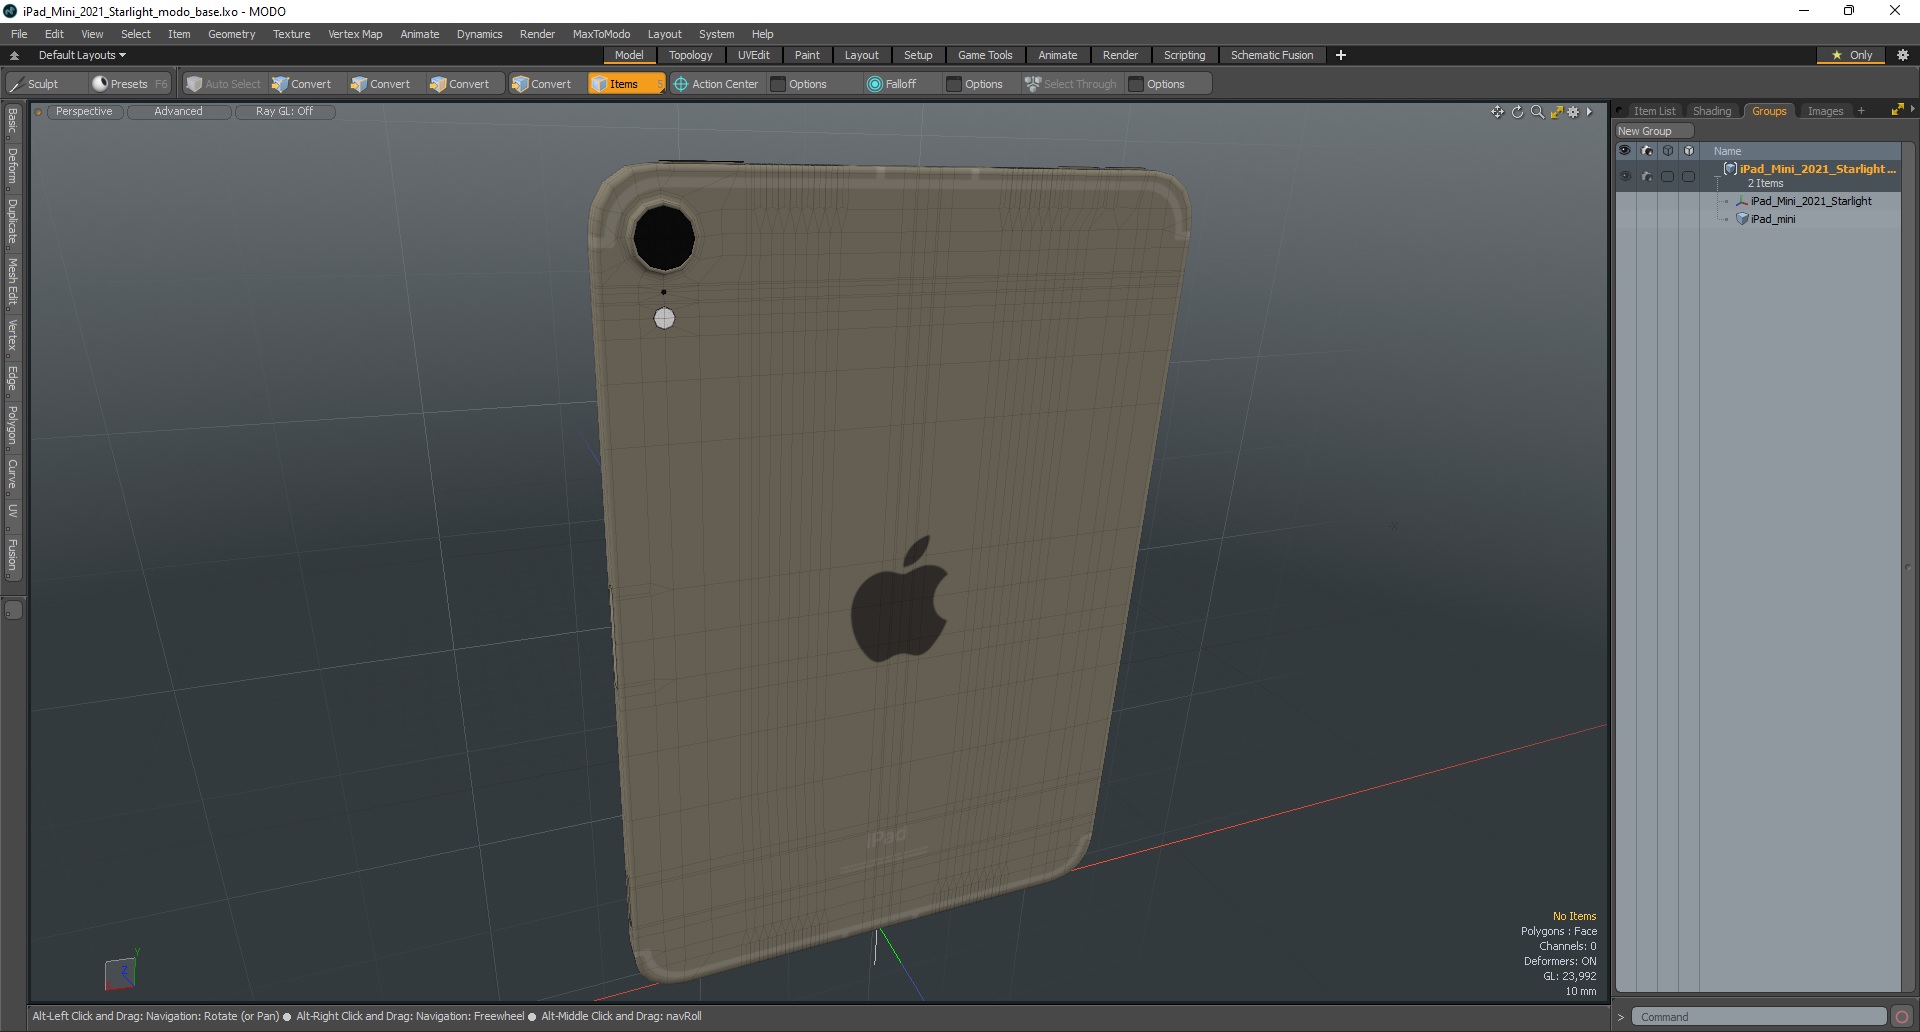Viewport: 1920px width, 1032px height.
Task: Enable Auto Select mode
Action: point(223,84)
